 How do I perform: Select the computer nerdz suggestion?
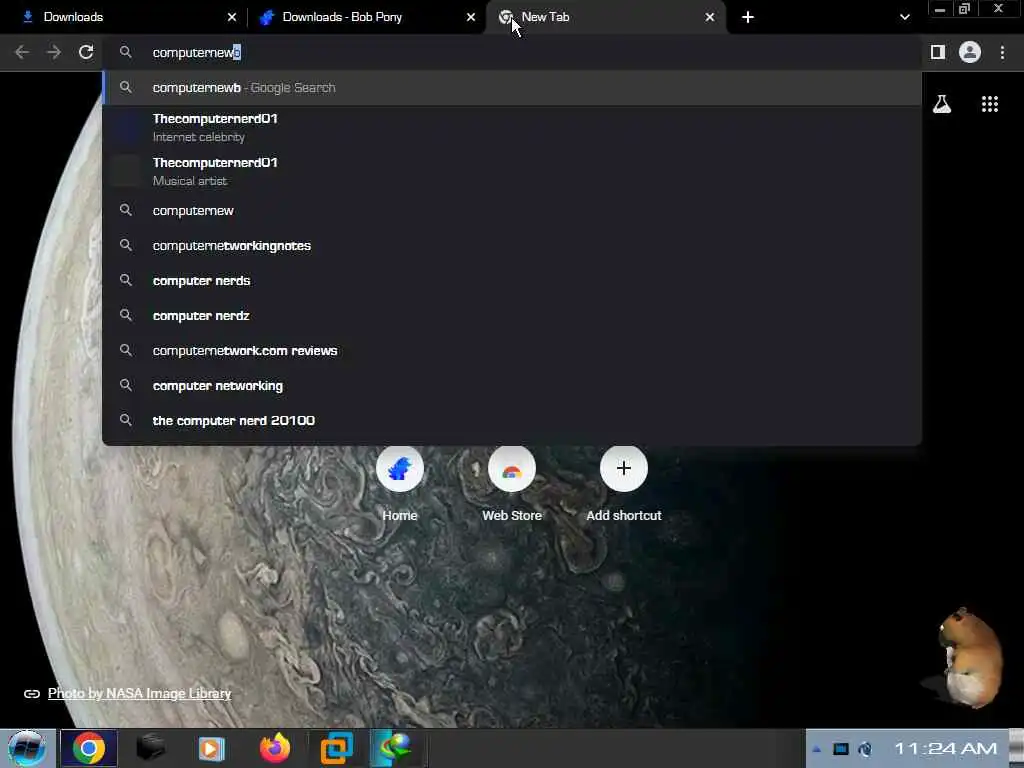pos(513,315)
